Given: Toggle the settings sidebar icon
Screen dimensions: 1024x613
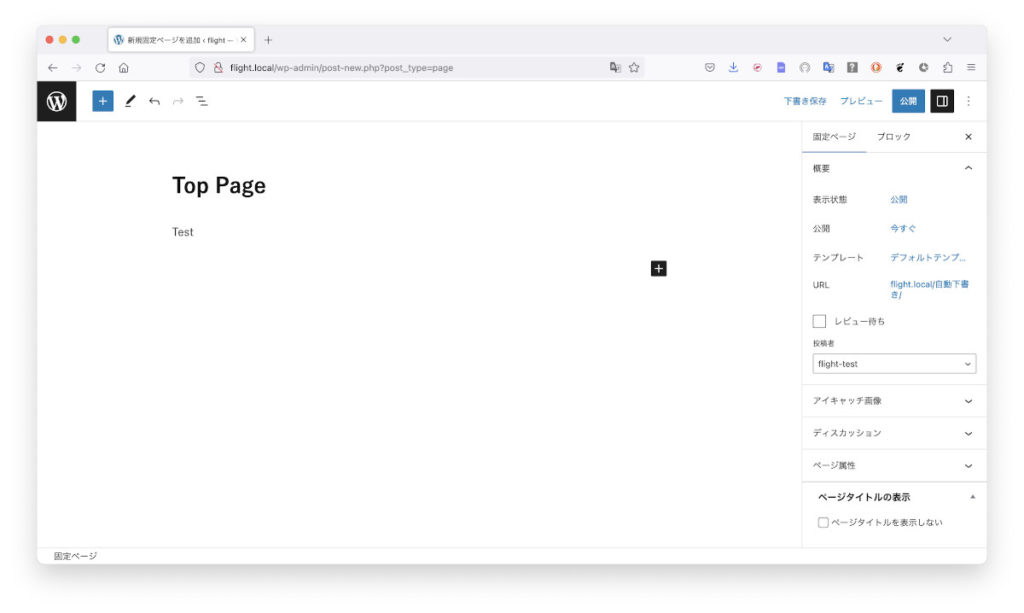Looking at the screenshot, I should tap(942, 101).
